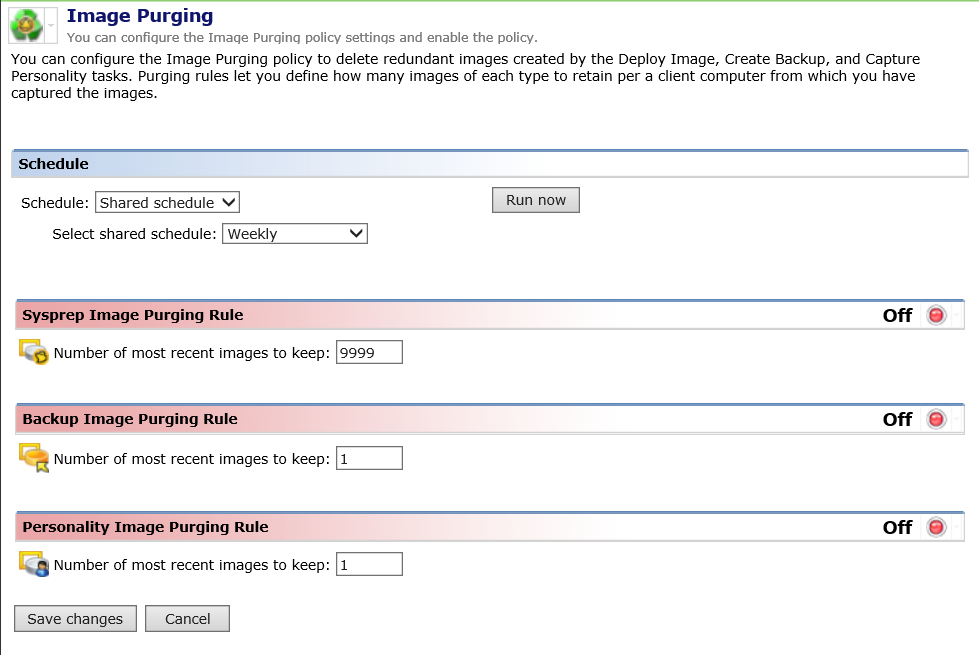Expand the Backup rule status arrow menu
This screenshot has width=979, height=655.
(x=957, y=420)
